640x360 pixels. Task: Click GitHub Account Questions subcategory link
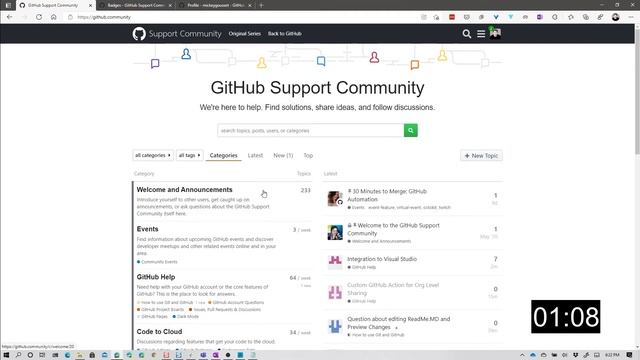coord(238,302)
